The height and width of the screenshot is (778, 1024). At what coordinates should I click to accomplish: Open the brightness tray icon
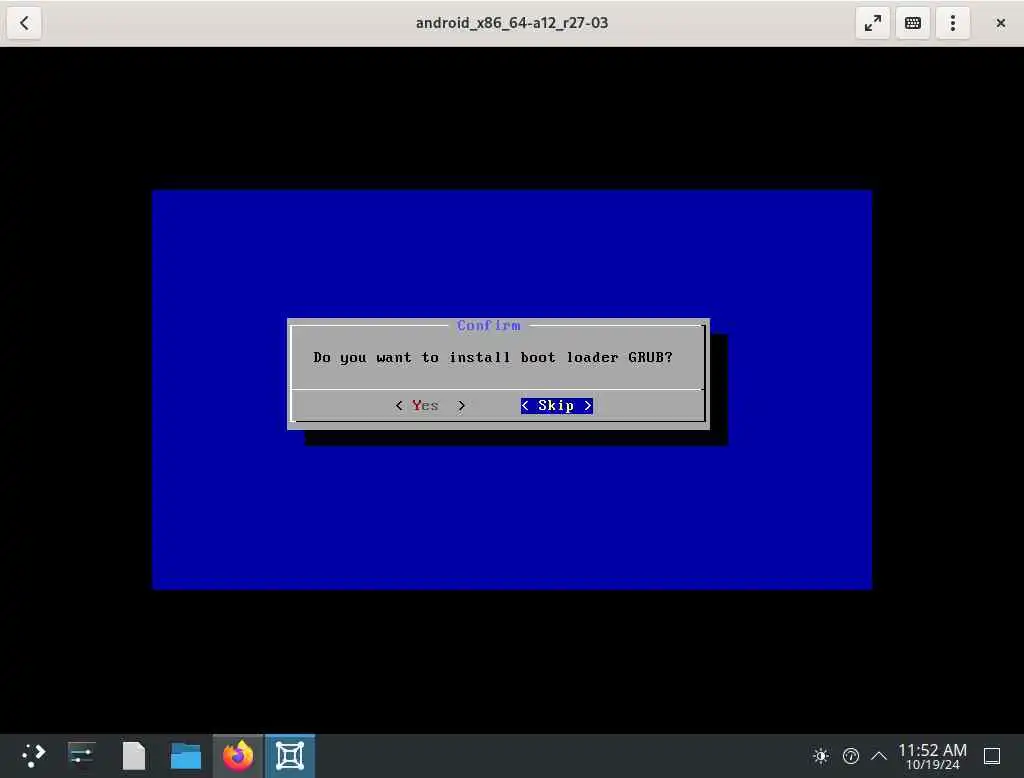coord(821,756)
